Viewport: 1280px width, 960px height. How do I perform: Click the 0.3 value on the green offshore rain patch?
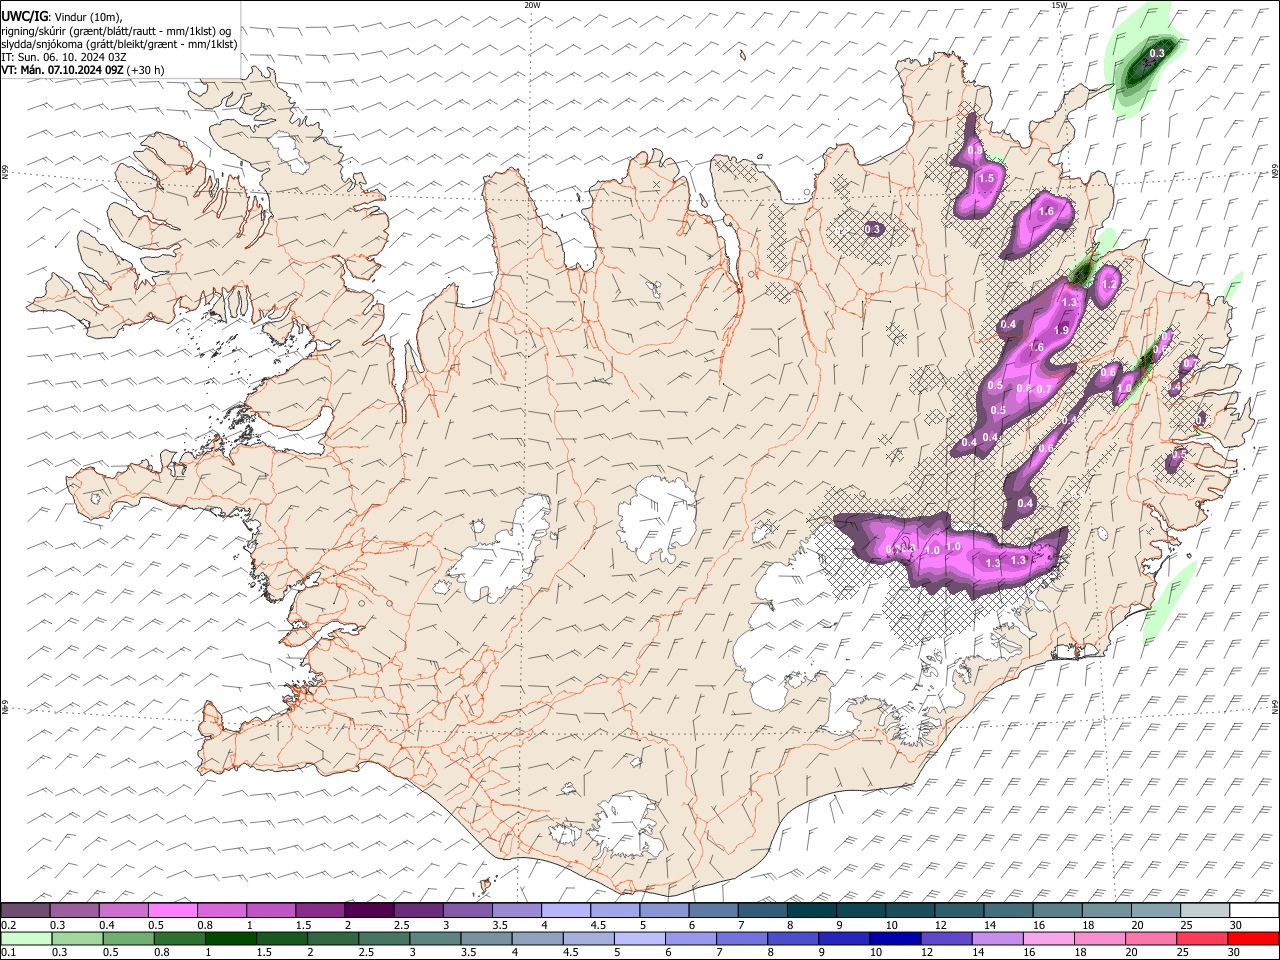click(x=1157, y=53)
